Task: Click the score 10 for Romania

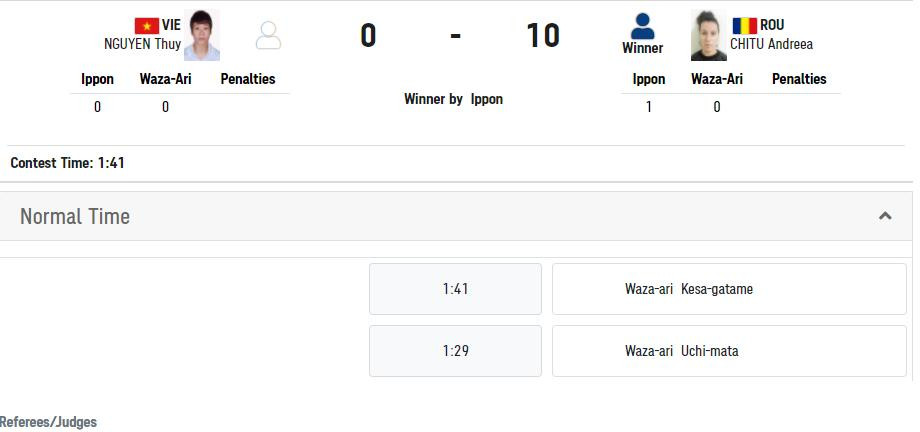Action: (543, 36)
